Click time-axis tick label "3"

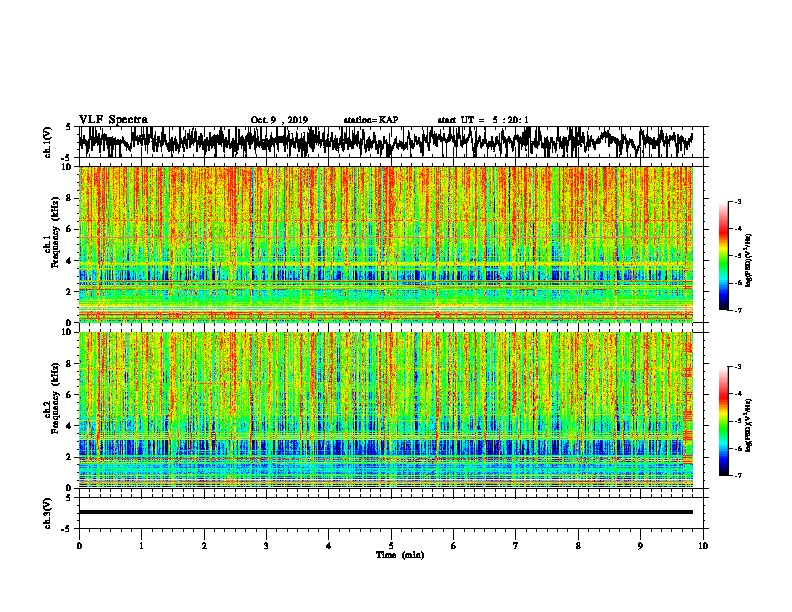[x=266, y=546]
